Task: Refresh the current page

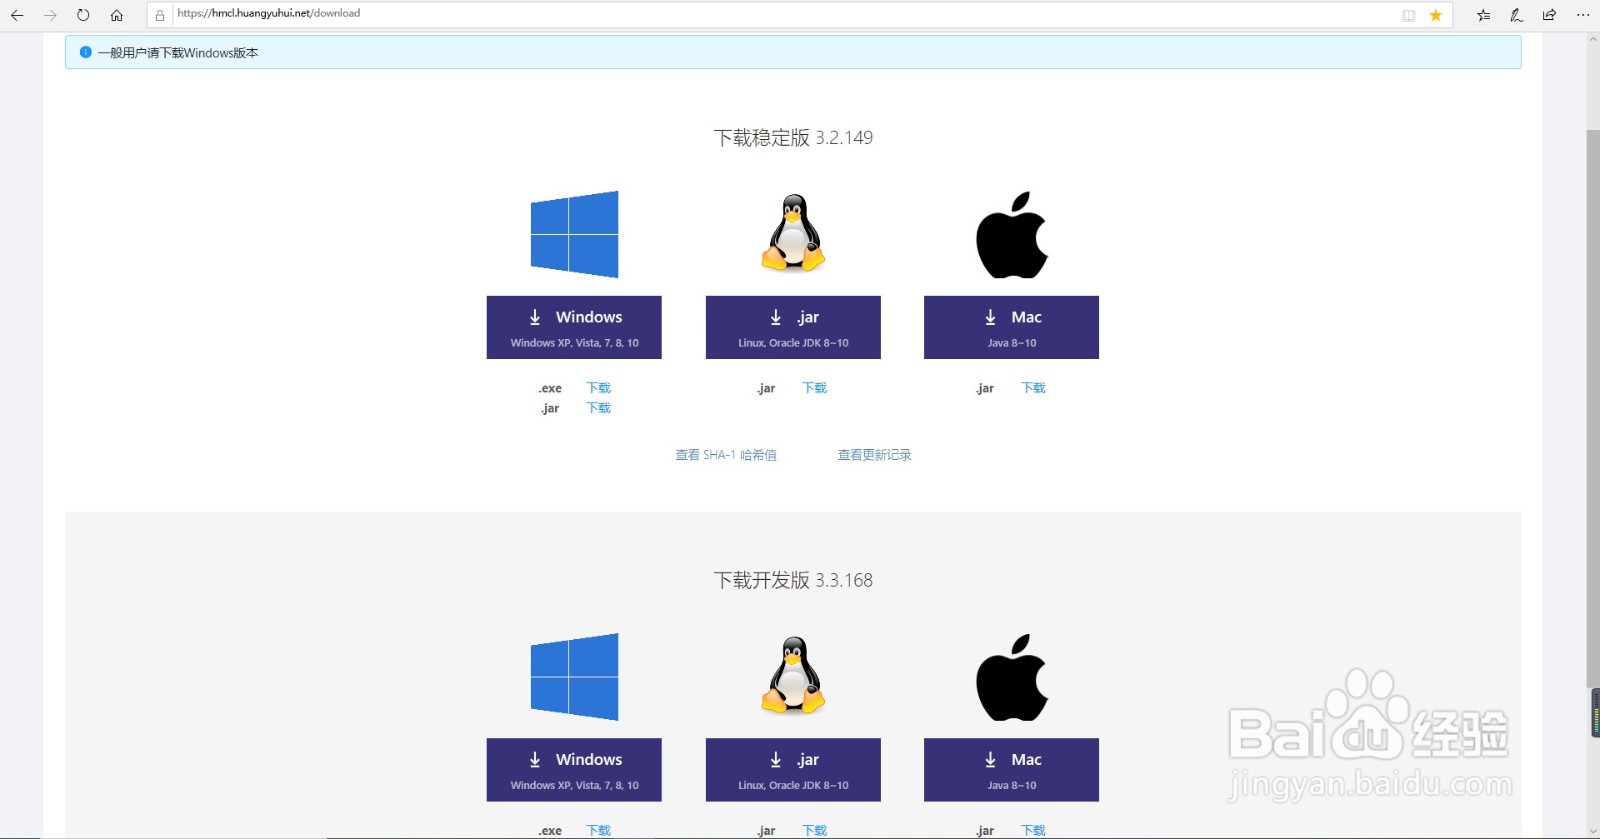Action: 83,15
